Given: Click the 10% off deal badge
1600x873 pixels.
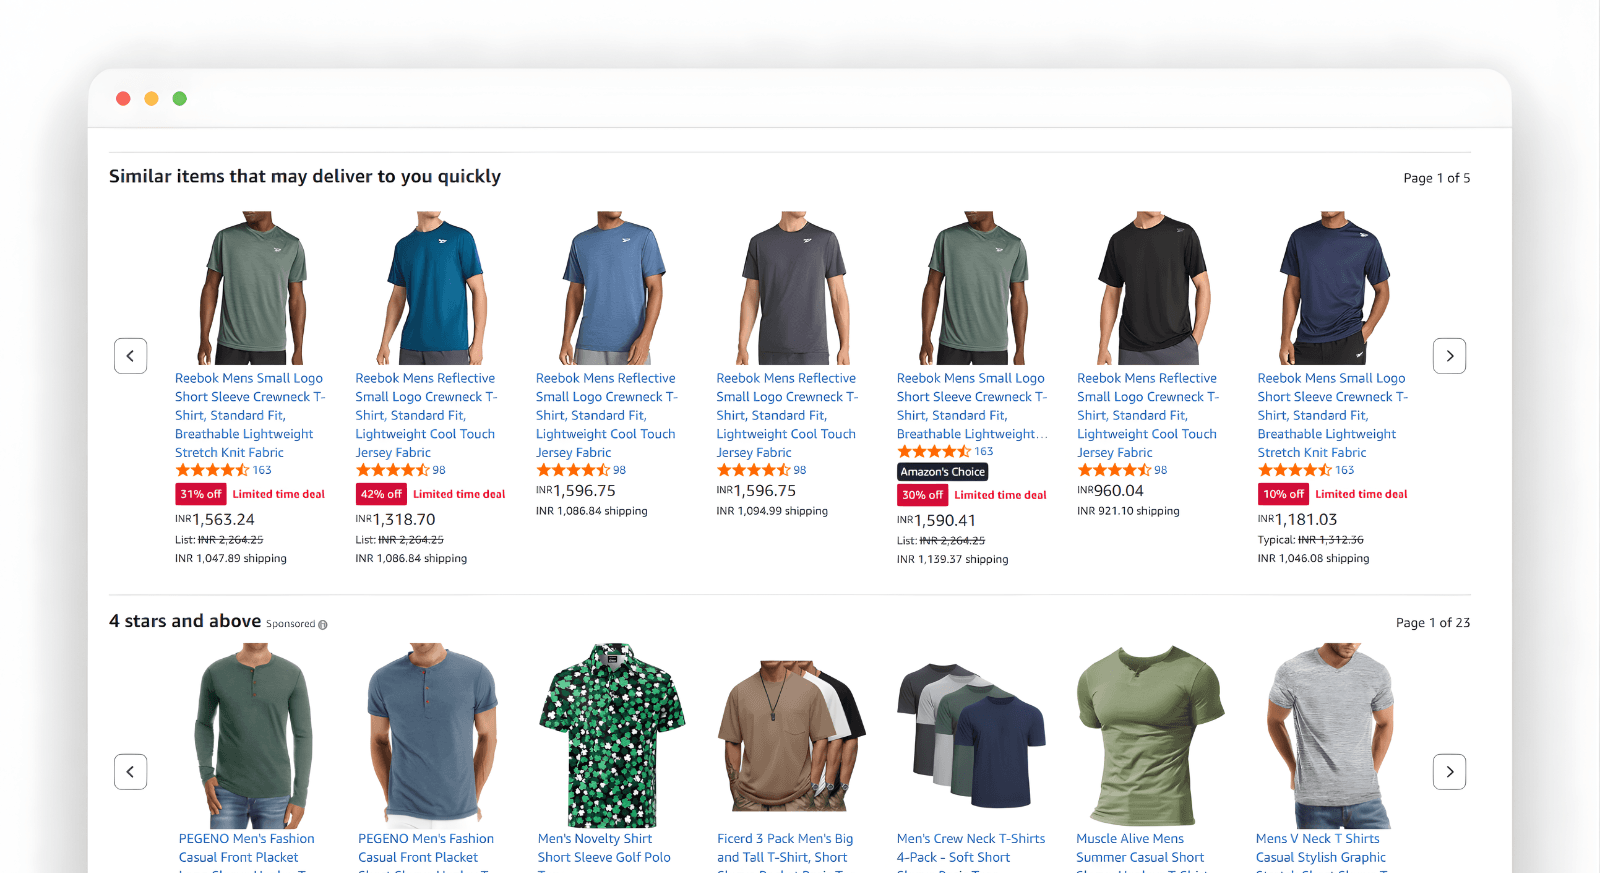Looking at the screenshot, I should (x=1283, y=494).
